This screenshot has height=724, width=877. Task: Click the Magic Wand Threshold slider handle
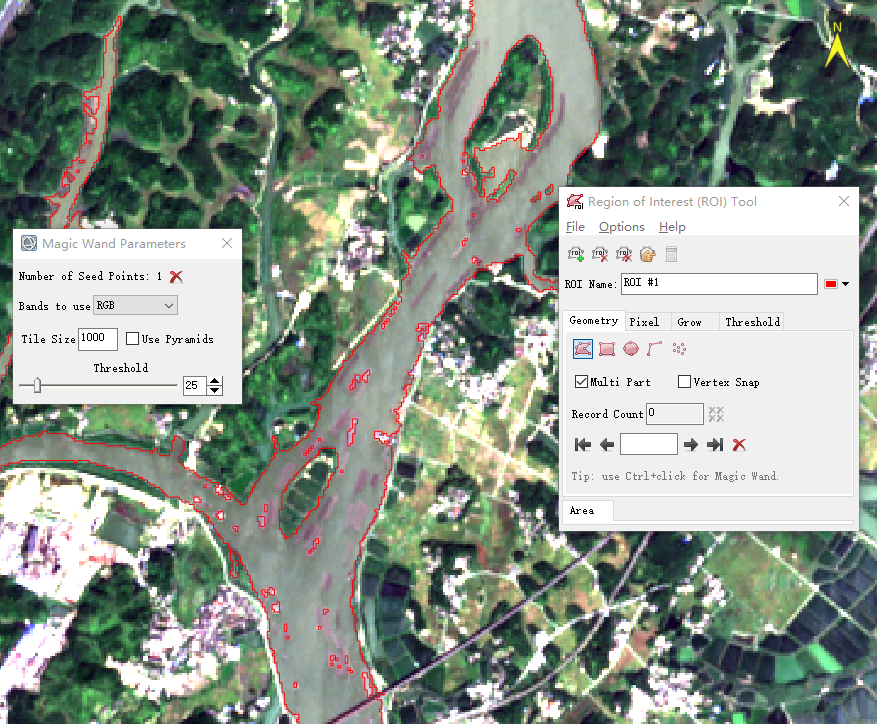37,385
